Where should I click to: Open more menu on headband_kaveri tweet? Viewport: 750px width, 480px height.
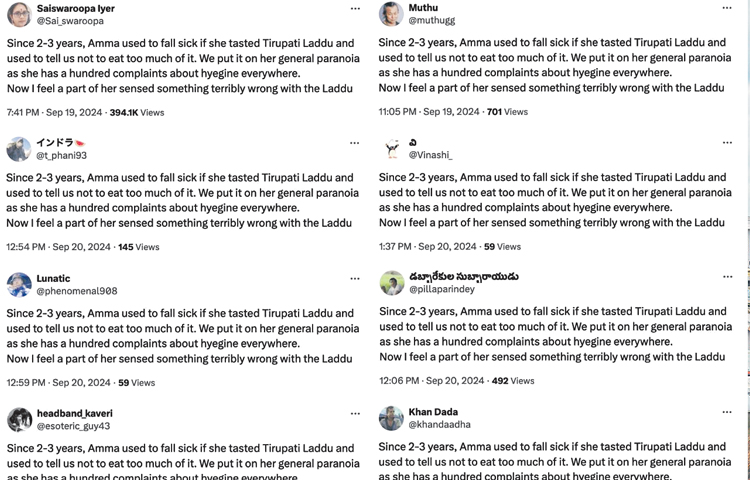point(355,414)
